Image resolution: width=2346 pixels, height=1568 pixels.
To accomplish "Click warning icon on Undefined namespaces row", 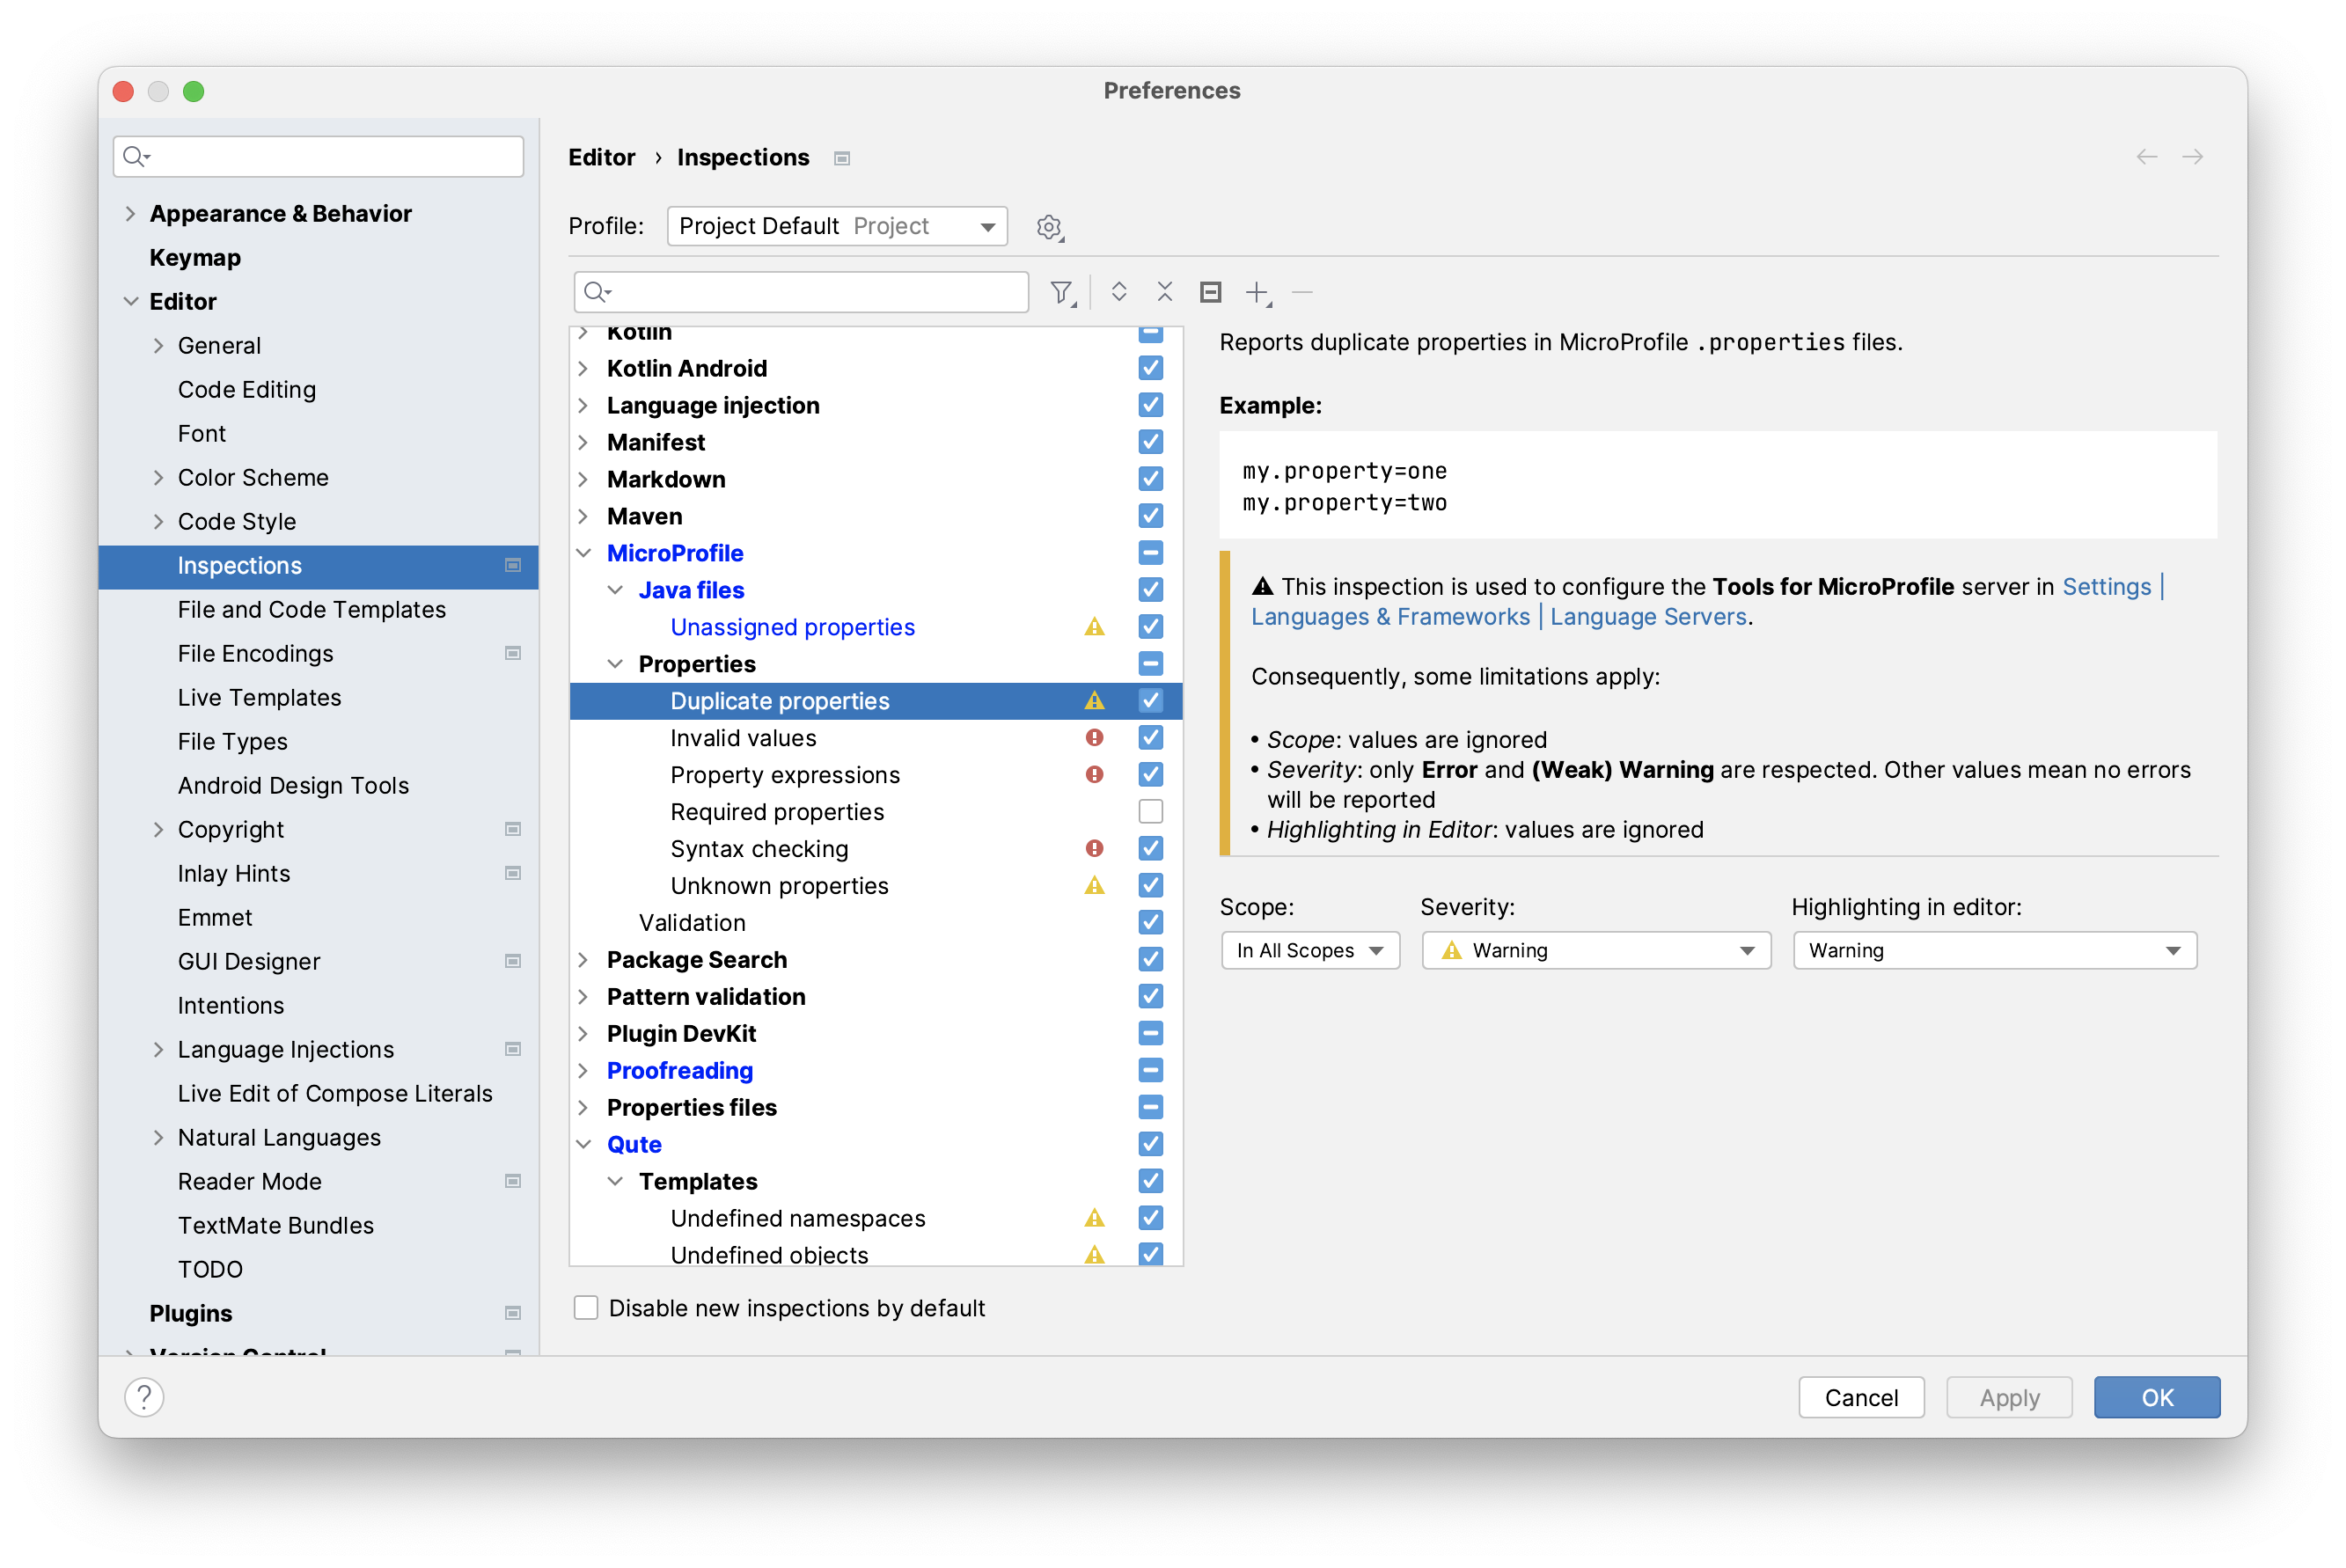I will click(1094, 1218).
